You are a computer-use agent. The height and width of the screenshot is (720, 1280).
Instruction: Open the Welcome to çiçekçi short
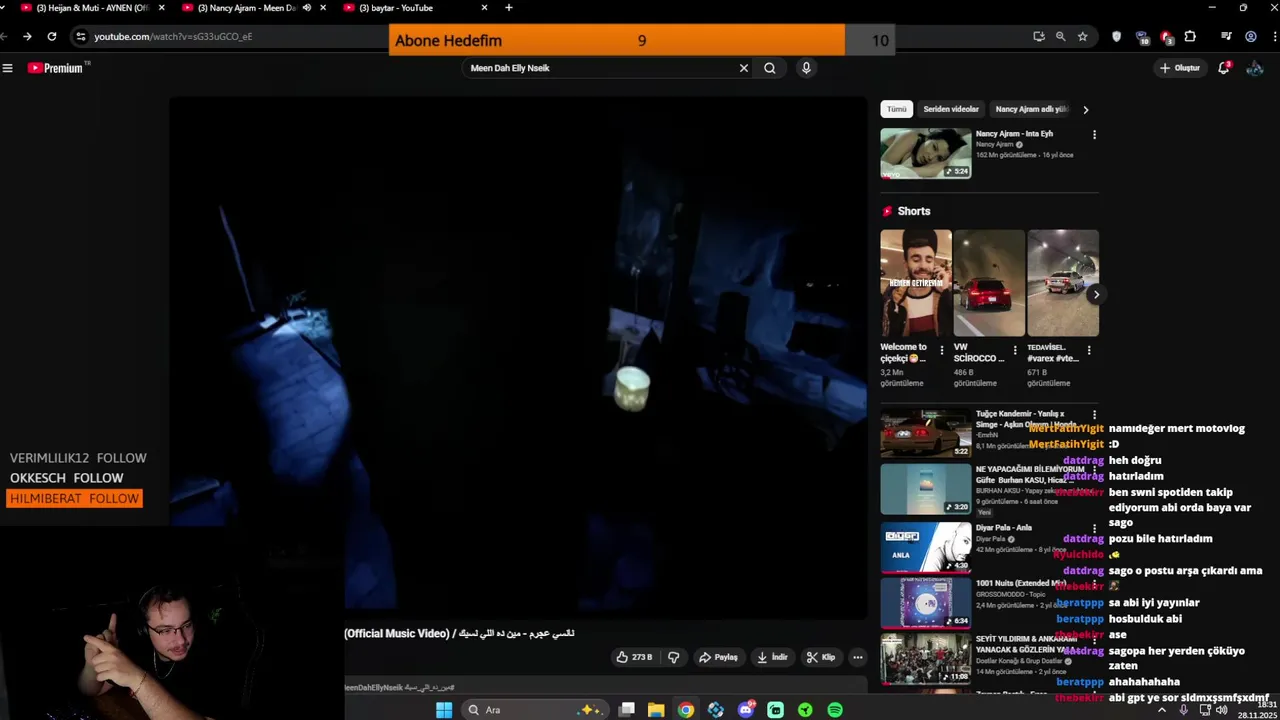pos(916,283)
